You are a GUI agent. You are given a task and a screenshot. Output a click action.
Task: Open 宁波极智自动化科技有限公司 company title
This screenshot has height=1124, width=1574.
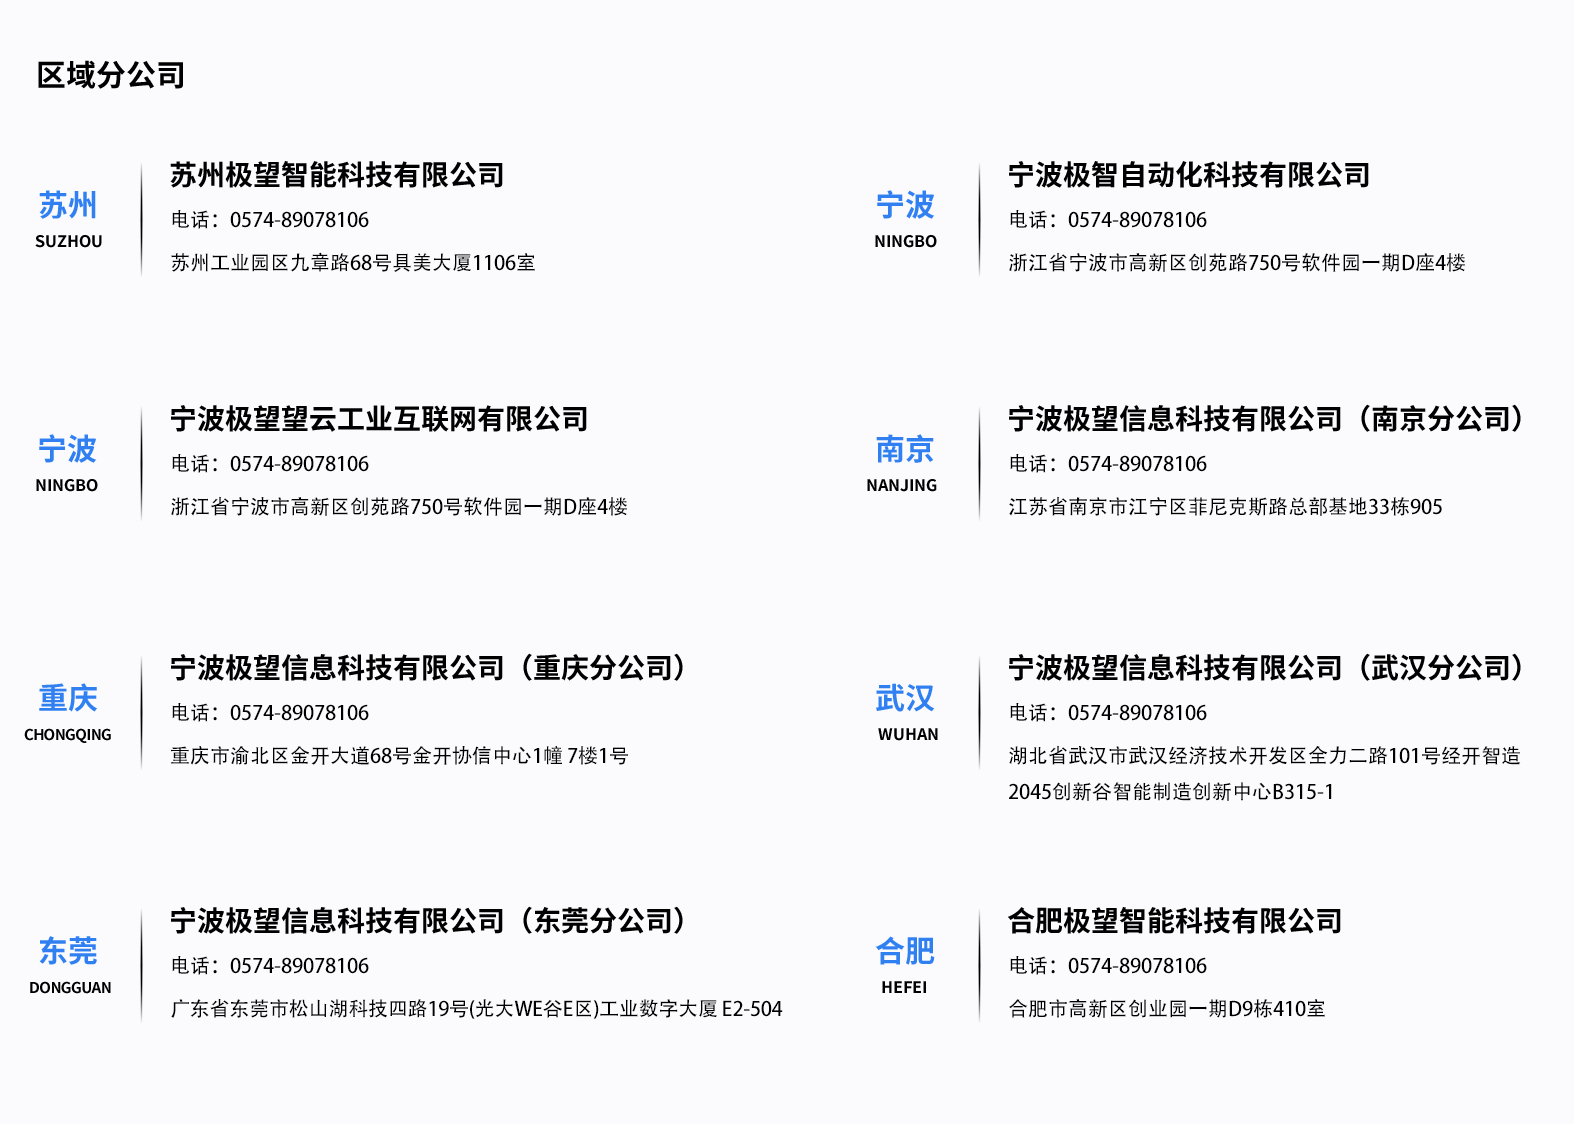pos(1189,175)
